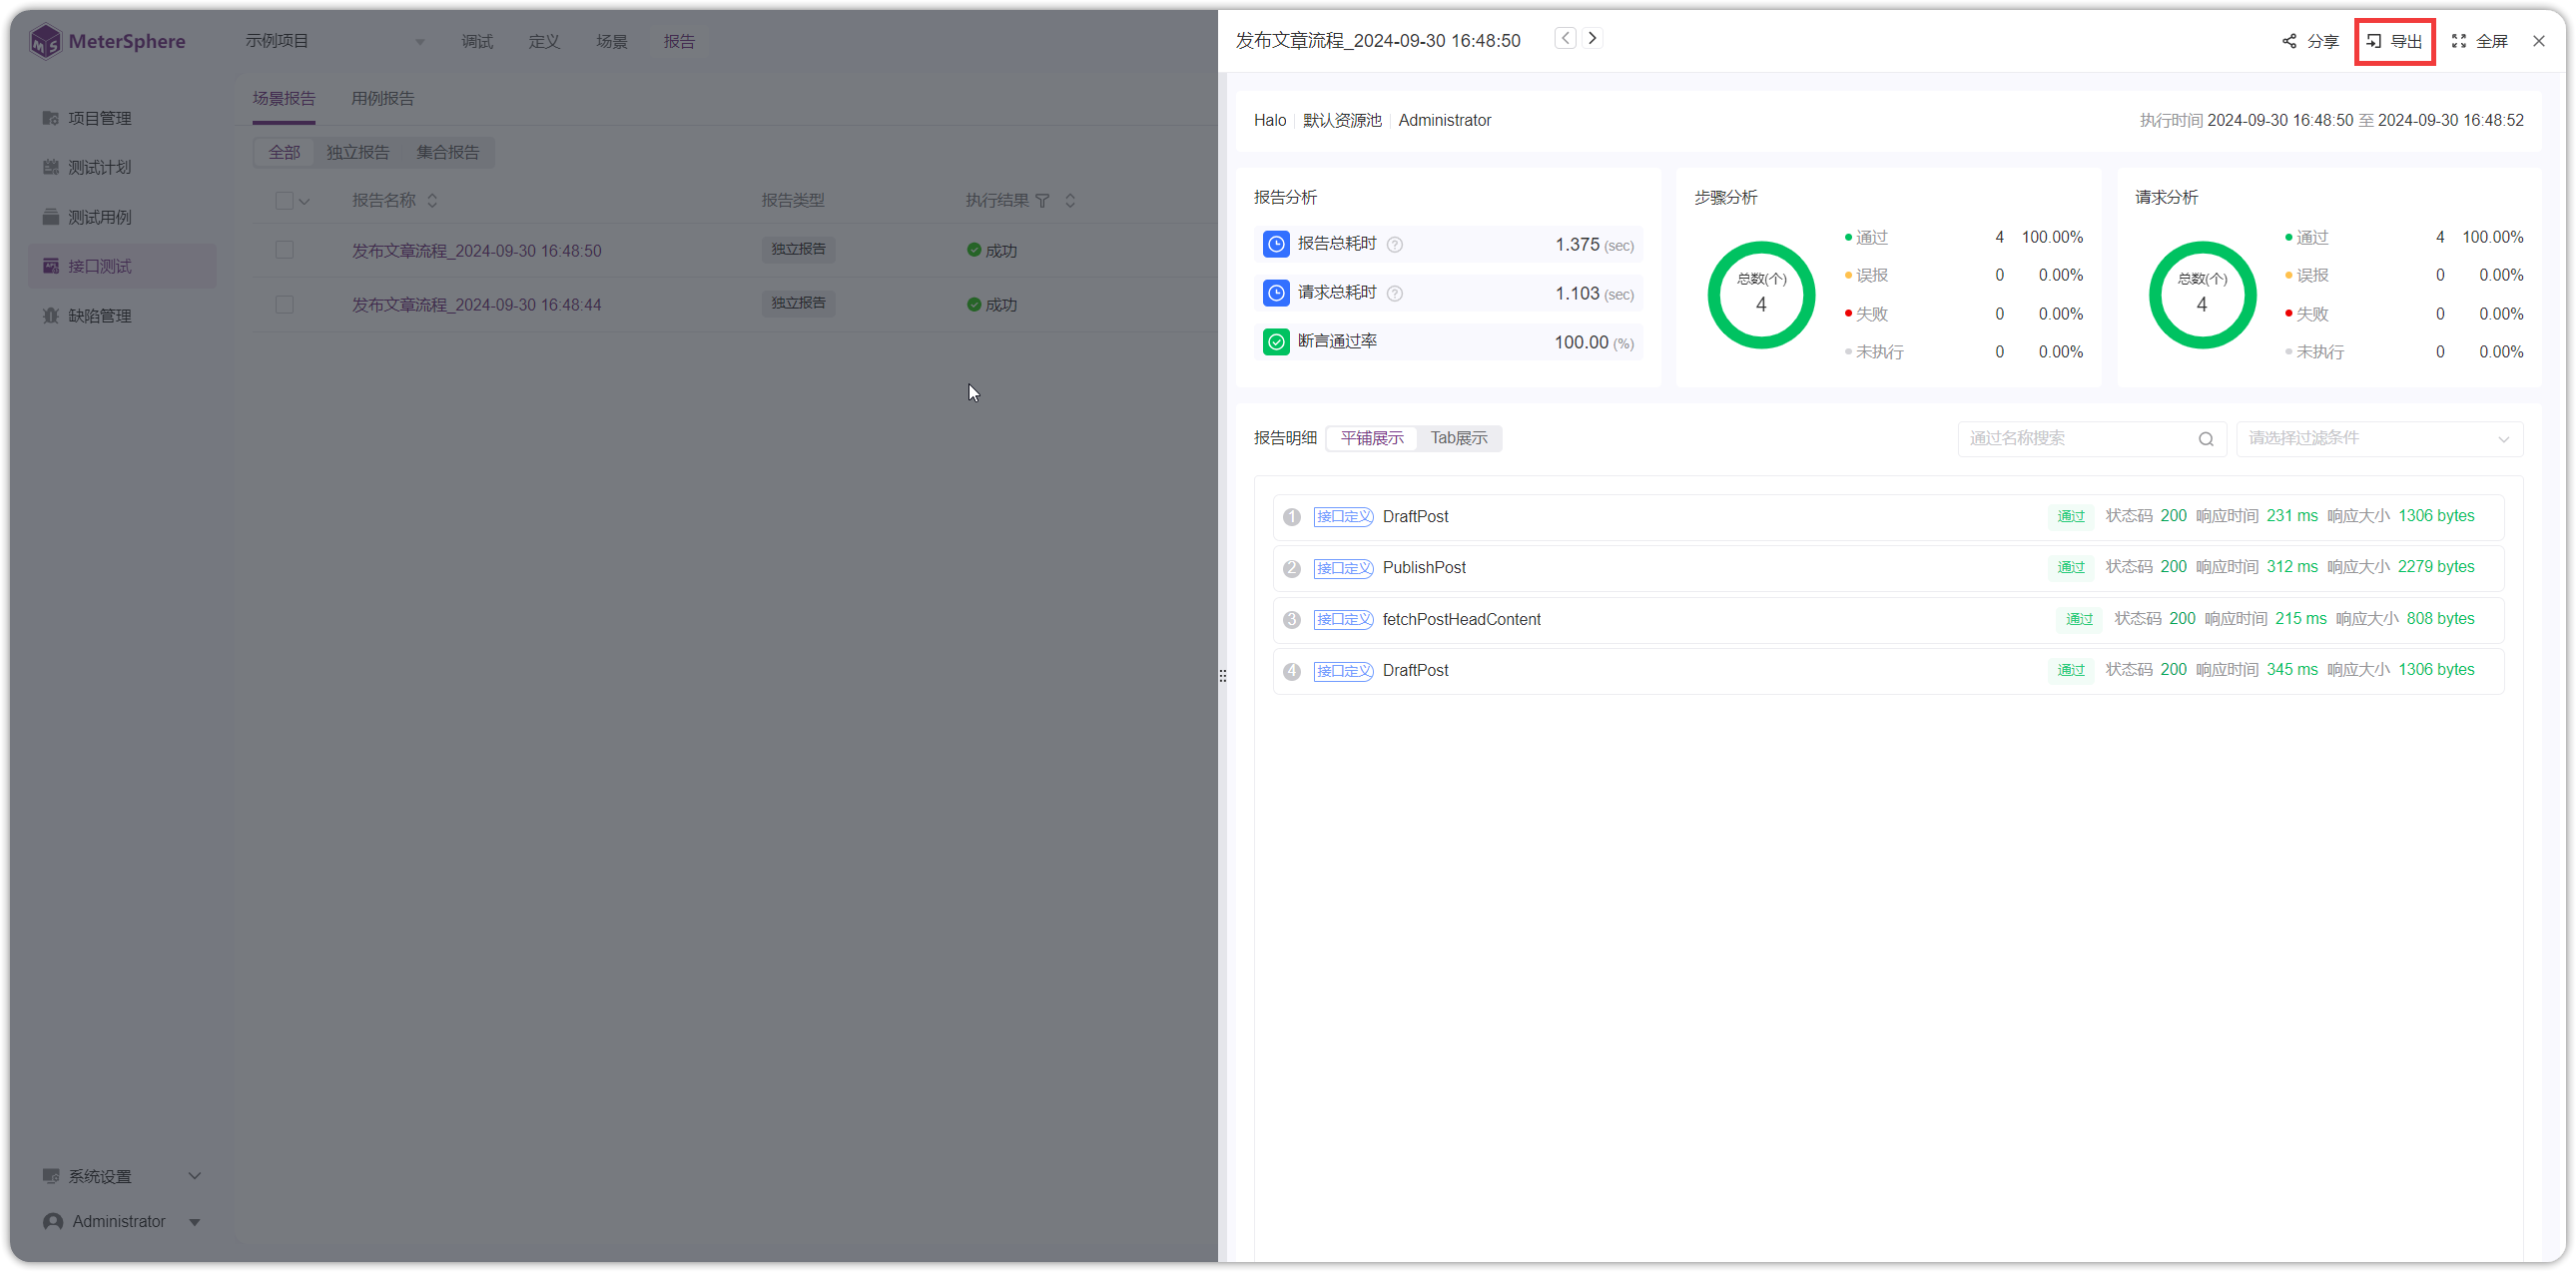Click the 执行结果 filter funnel icon
The height and width of the screenshot is (1272, 2576).
(1042, 201)
